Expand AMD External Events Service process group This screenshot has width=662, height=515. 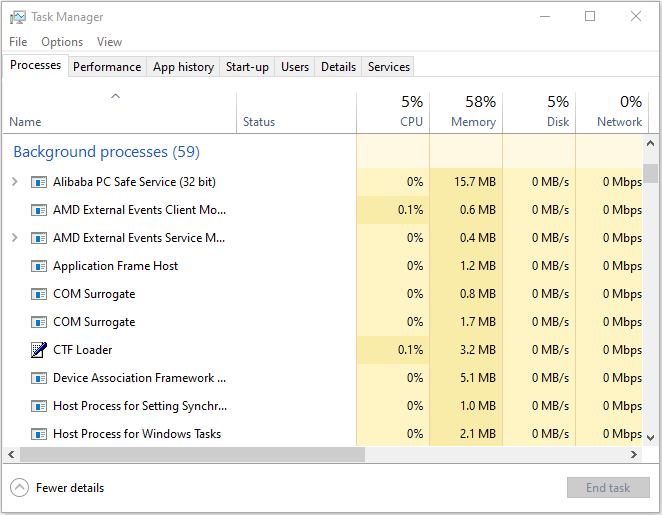coord(15,238)
